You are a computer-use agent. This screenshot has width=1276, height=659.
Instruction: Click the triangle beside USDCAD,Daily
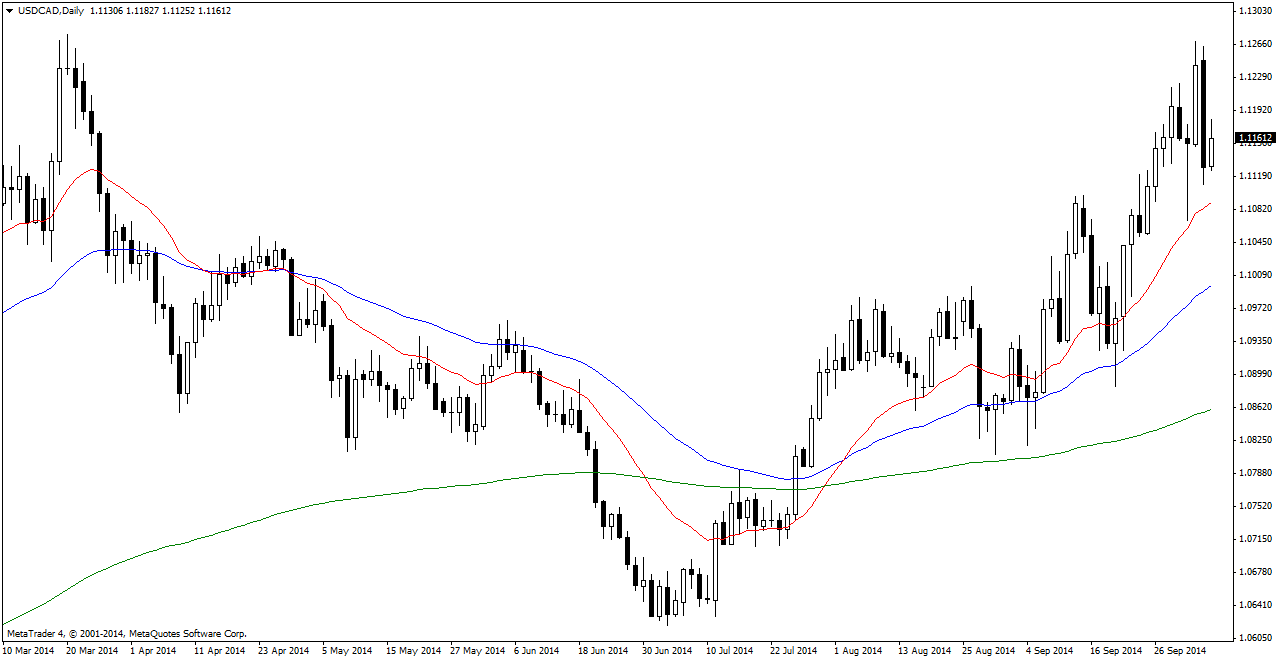click(x=9, y=10)
